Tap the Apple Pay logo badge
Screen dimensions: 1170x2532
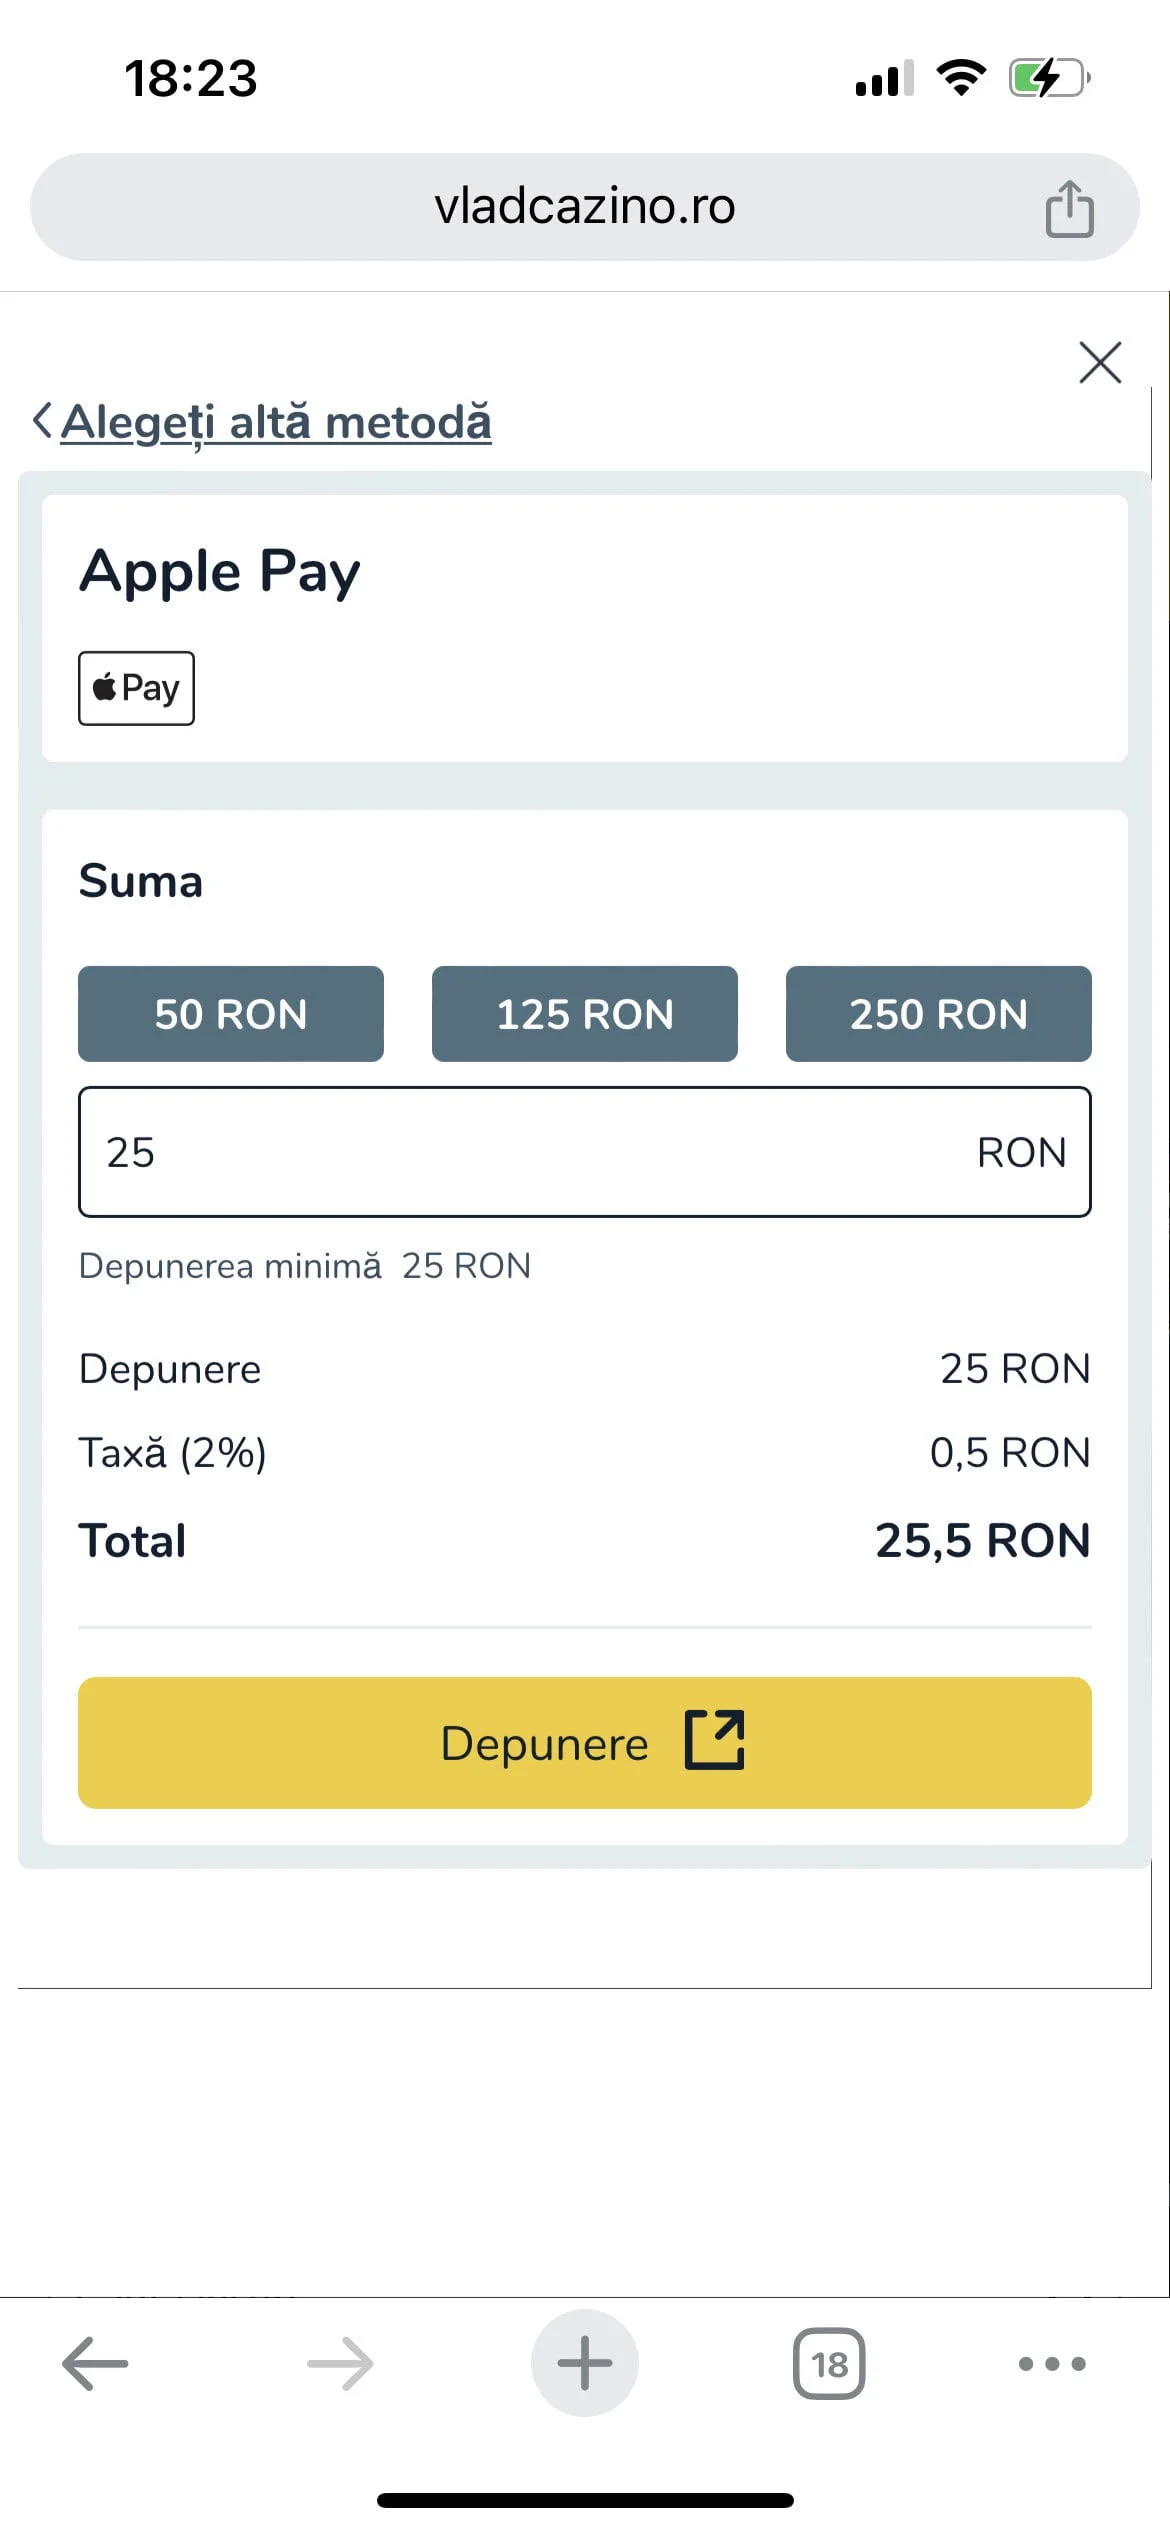point(136,688)
